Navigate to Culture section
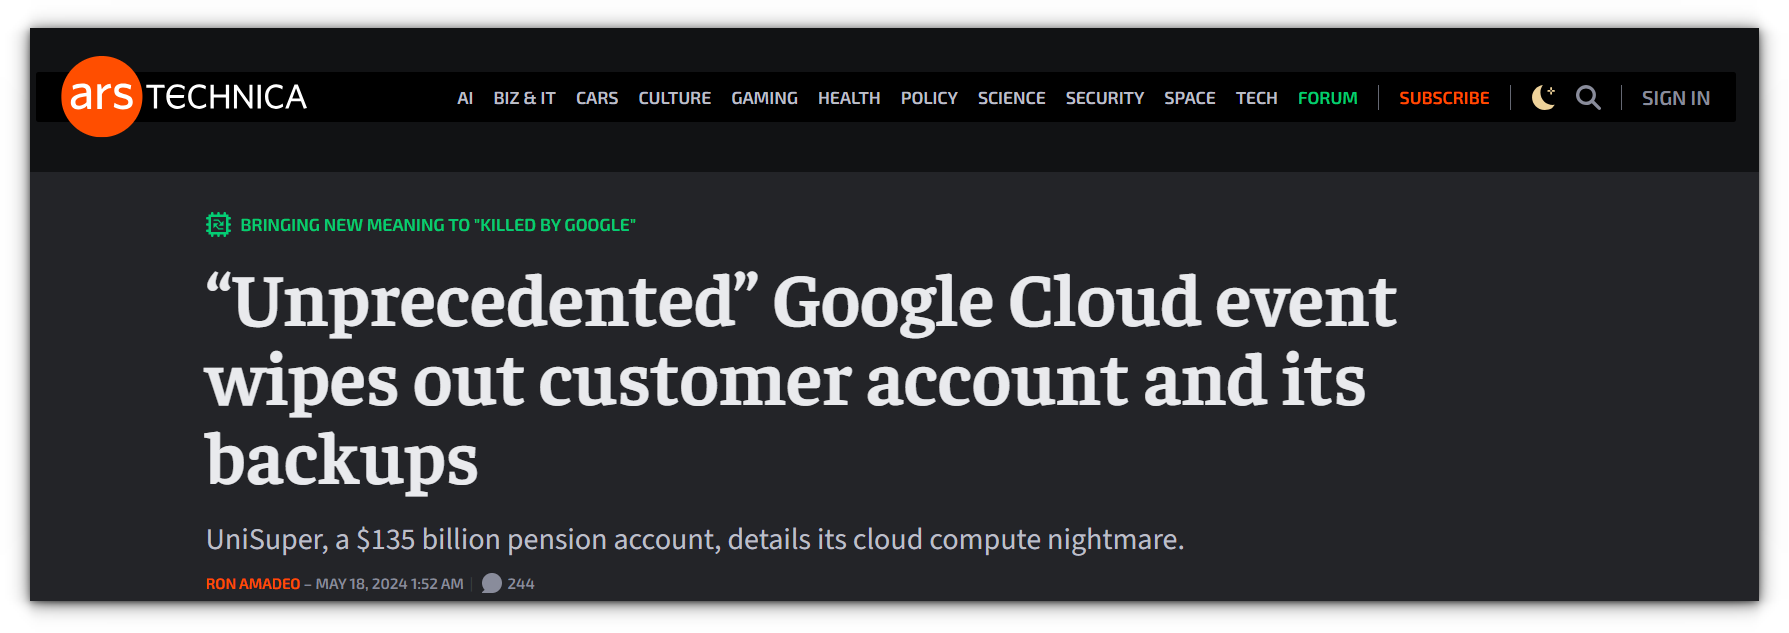This screenshot has height=633, width=1789. tap(675, 98)
